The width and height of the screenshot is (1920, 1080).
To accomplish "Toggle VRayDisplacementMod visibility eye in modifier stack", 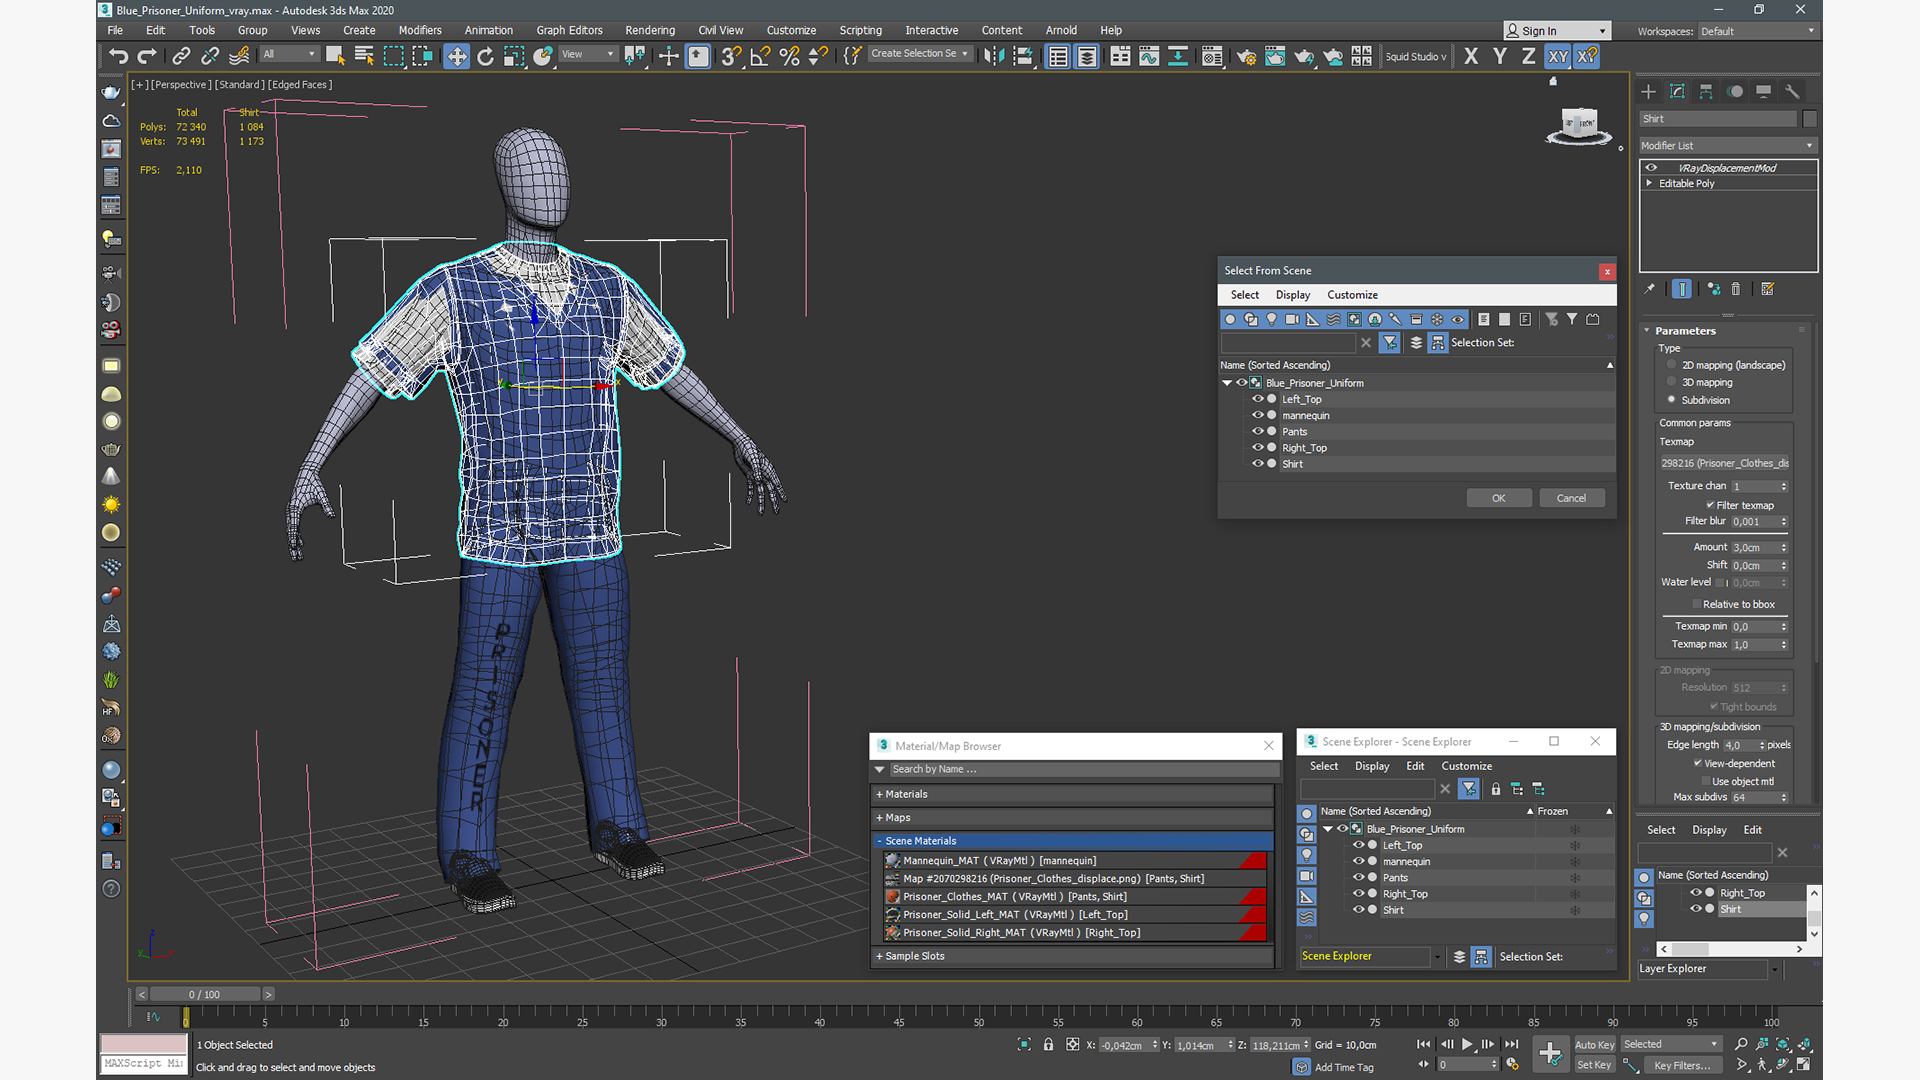I will (1651, 168).
